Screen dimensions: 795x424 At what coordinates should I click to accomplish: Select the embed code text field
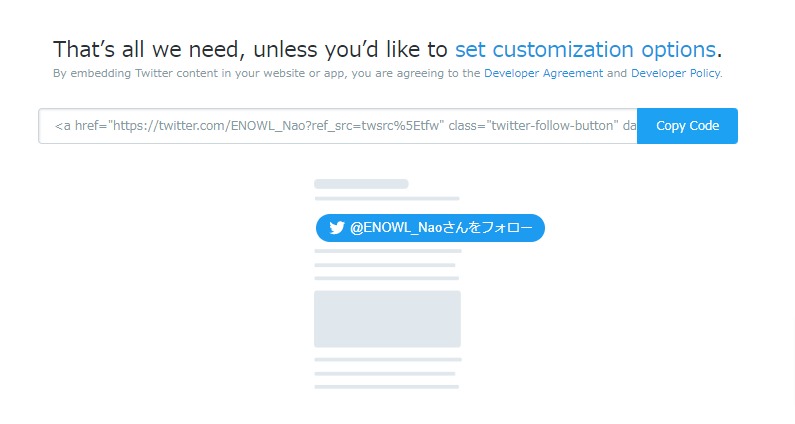pyautogui.click(x=338, y=126)
